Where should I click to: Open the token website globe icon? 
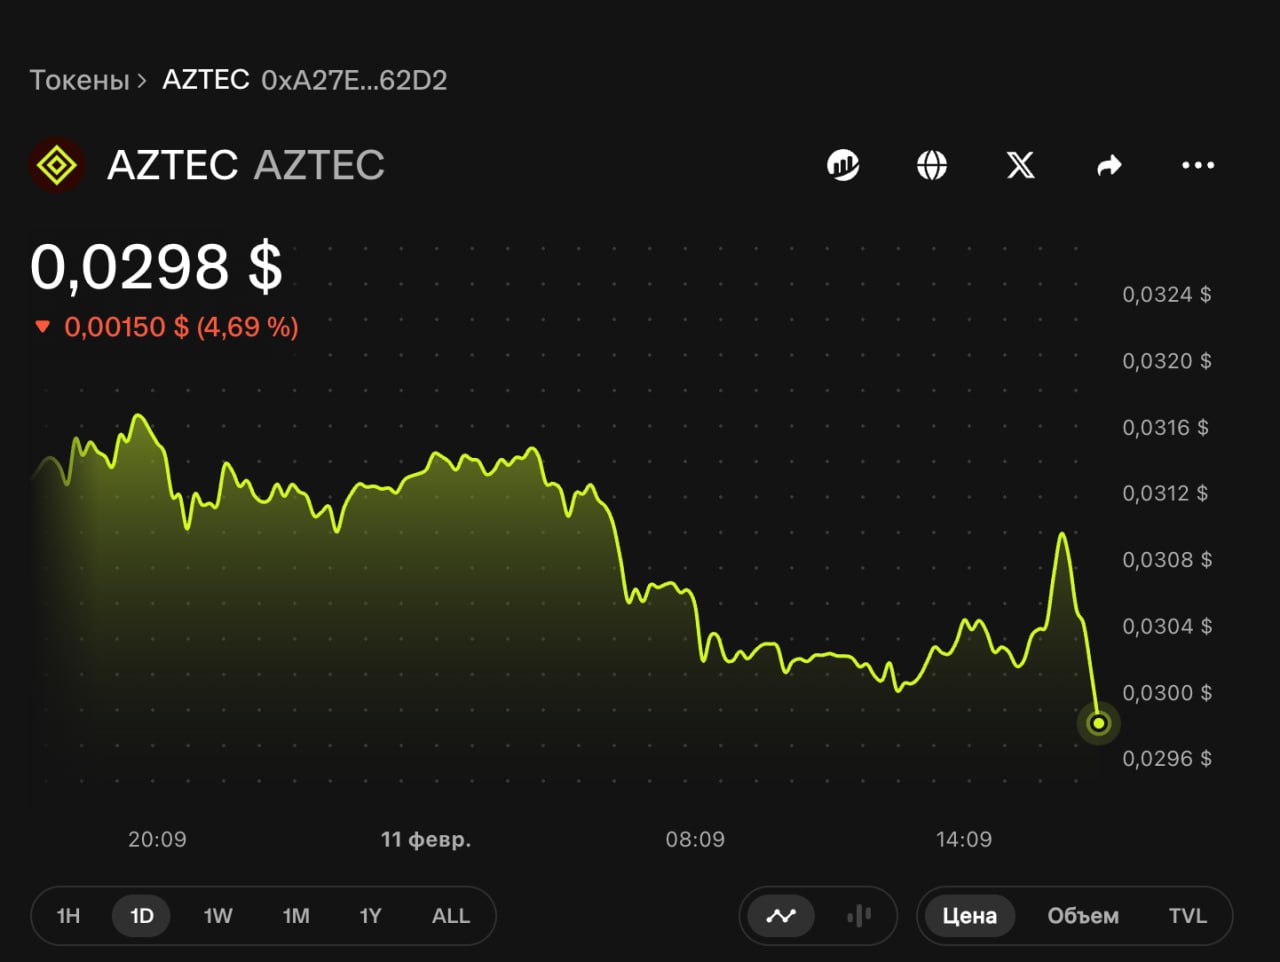tap(932, 165)
